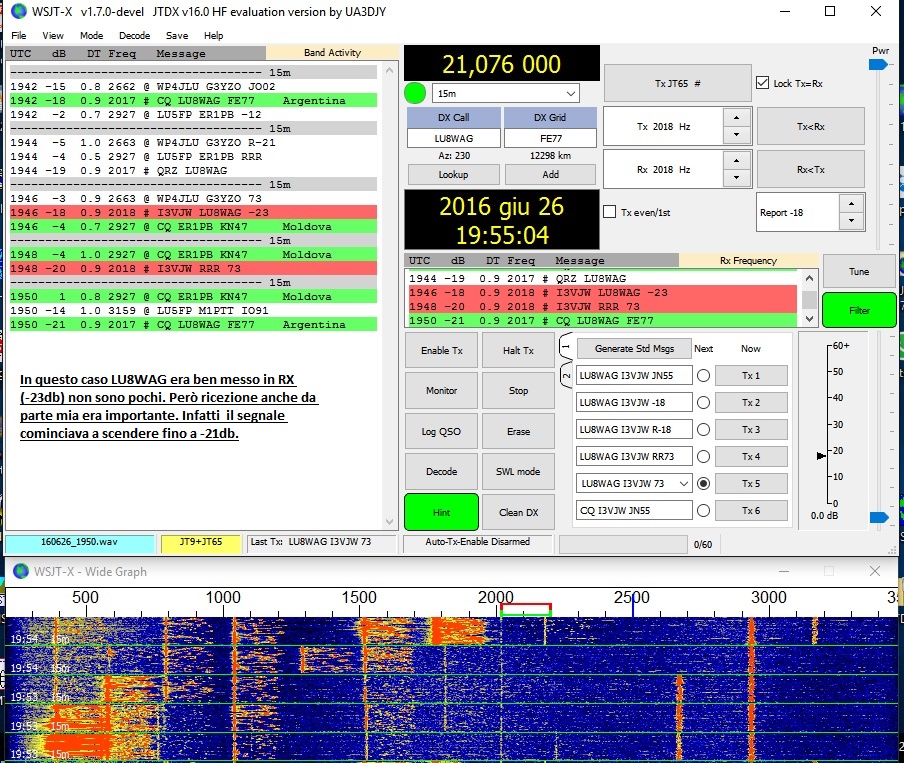The image size is (904, 763).
Task: Toggle the green Hint button
Action: tap(442, 512)
